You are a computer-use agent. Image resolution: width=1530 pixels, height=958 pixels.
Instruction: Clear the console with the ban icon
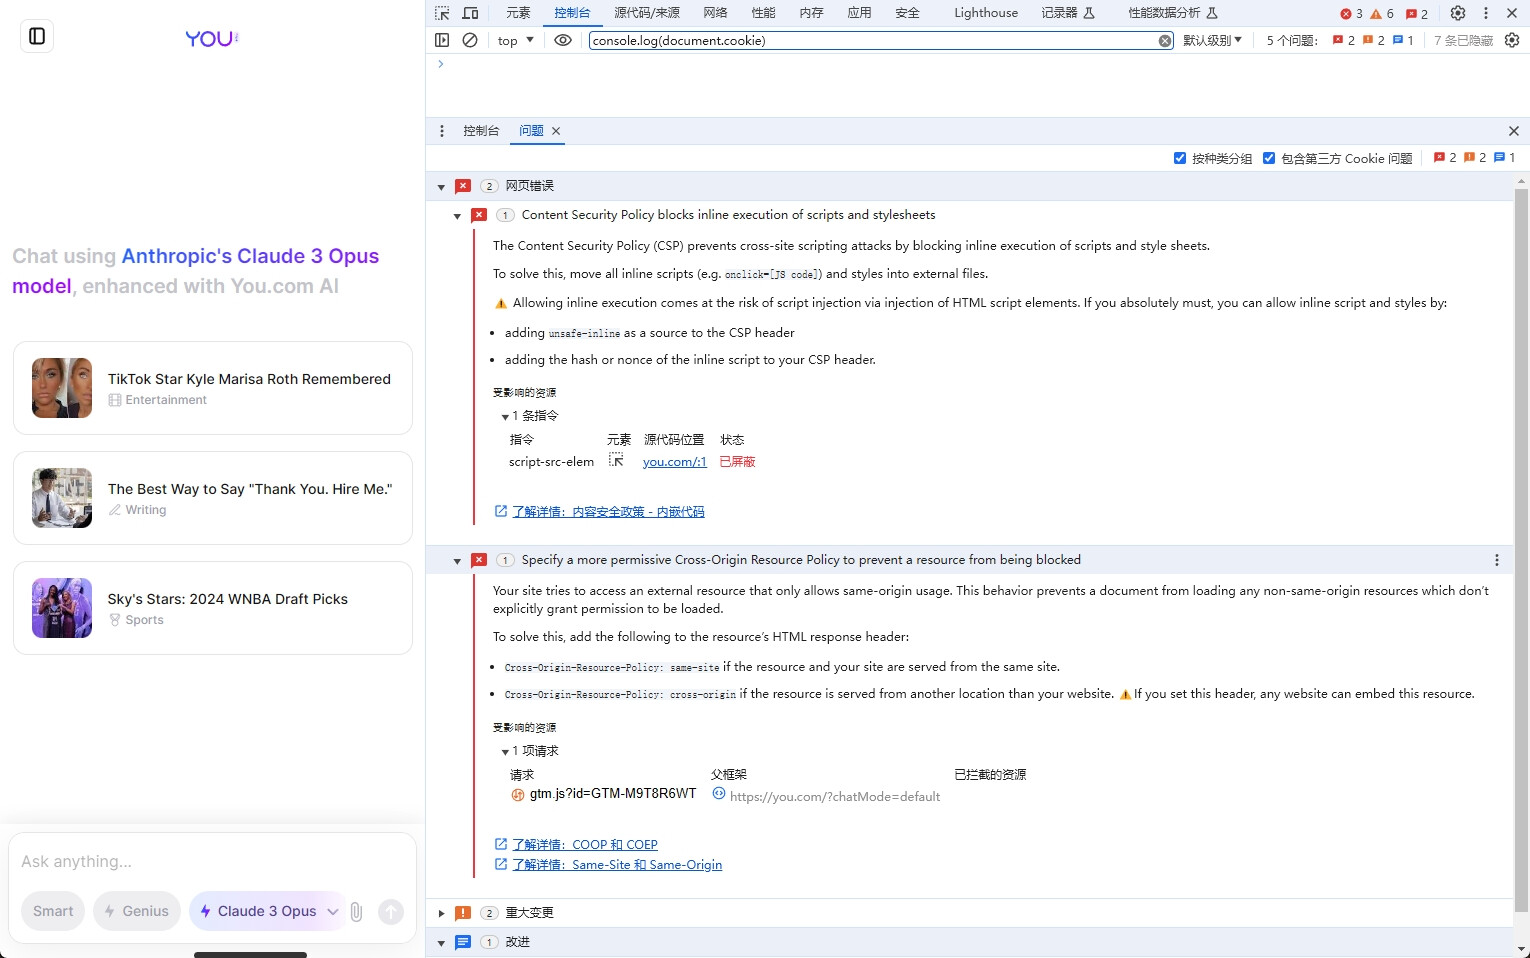[x=470, y=40]
